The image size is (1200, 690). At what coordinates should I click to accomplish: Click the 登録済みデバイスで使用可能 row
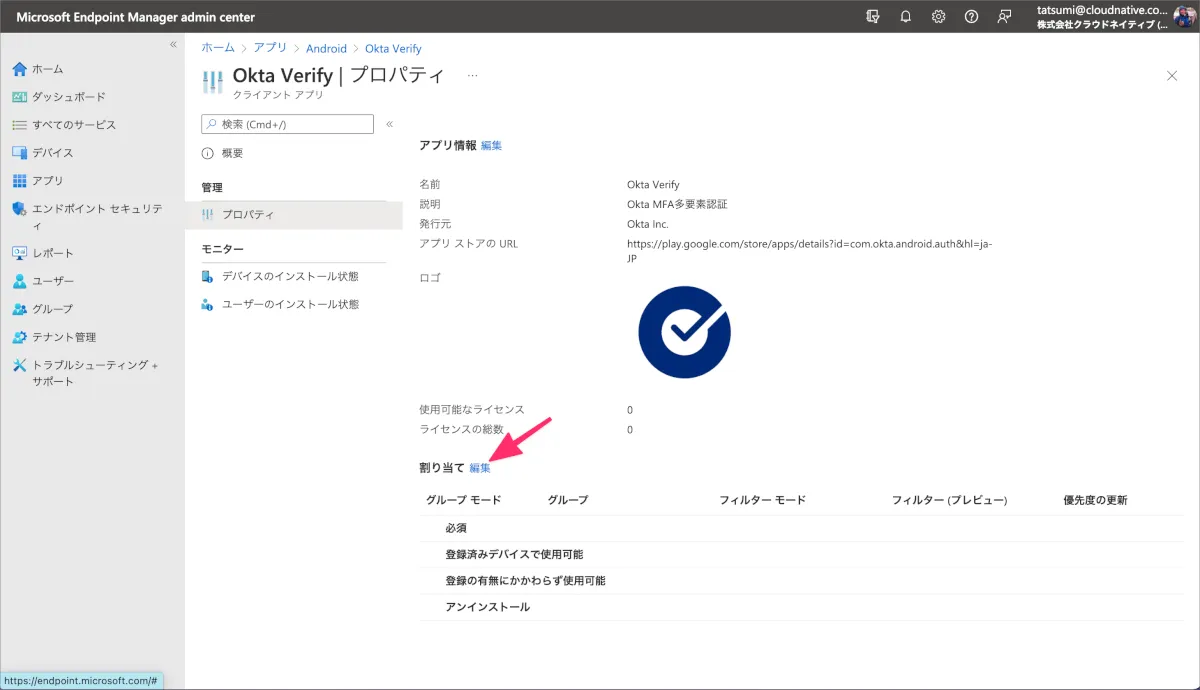click(x=801, y=554)
